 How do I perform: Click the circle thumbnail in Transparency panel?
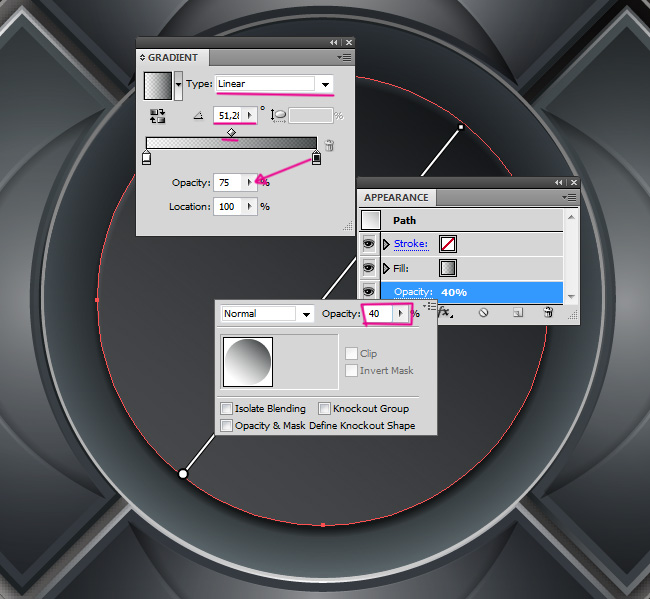248,362
